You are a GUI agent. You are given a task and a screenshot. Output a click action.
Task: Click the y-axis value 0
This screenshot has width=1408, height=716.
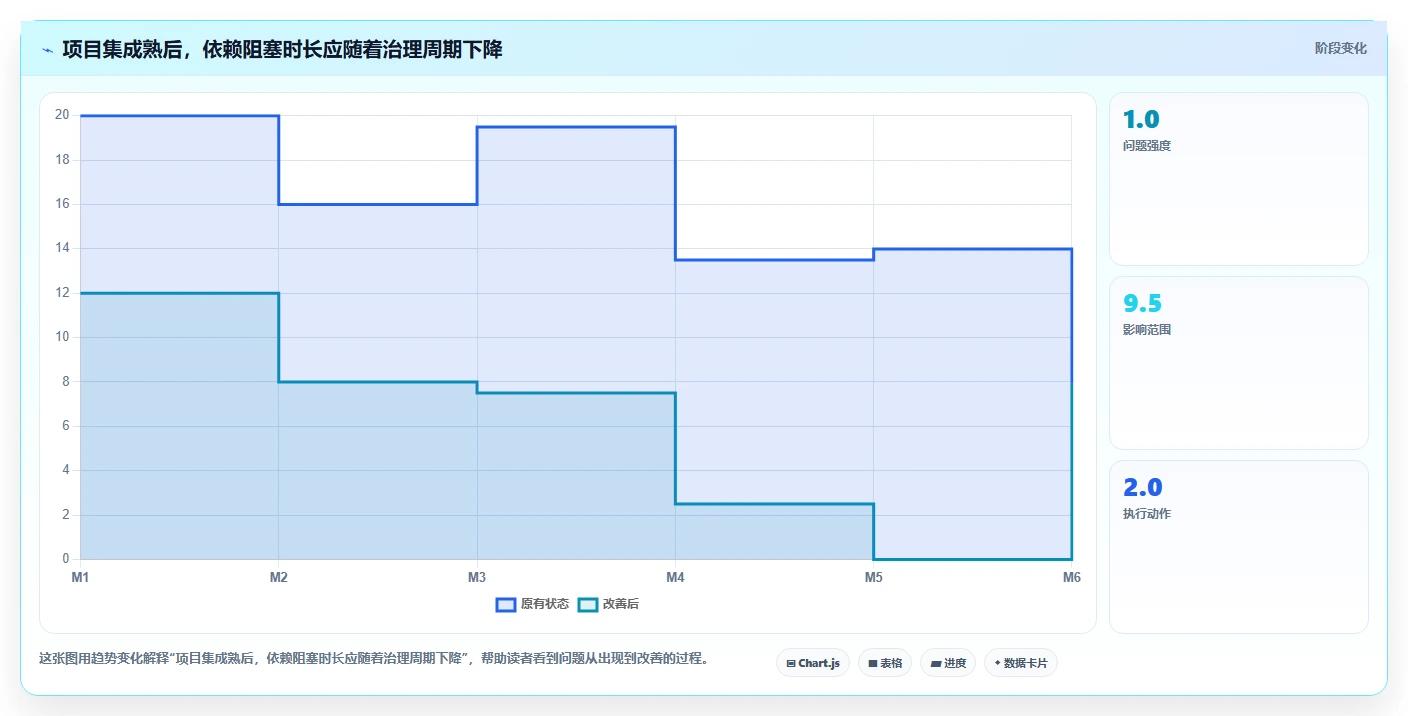[65, 559]
